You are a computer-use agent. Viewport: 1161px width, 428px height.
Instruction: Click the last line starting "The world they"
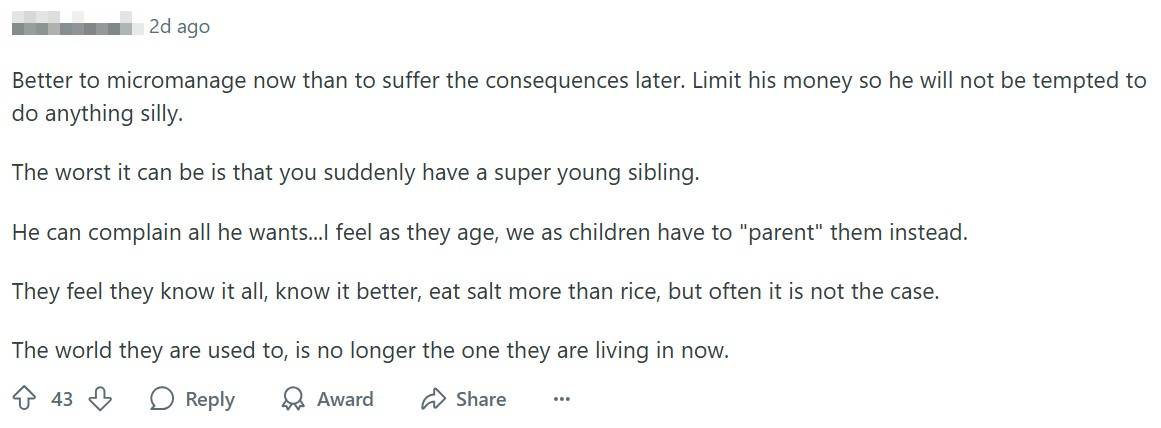click(x=370, y=351)
